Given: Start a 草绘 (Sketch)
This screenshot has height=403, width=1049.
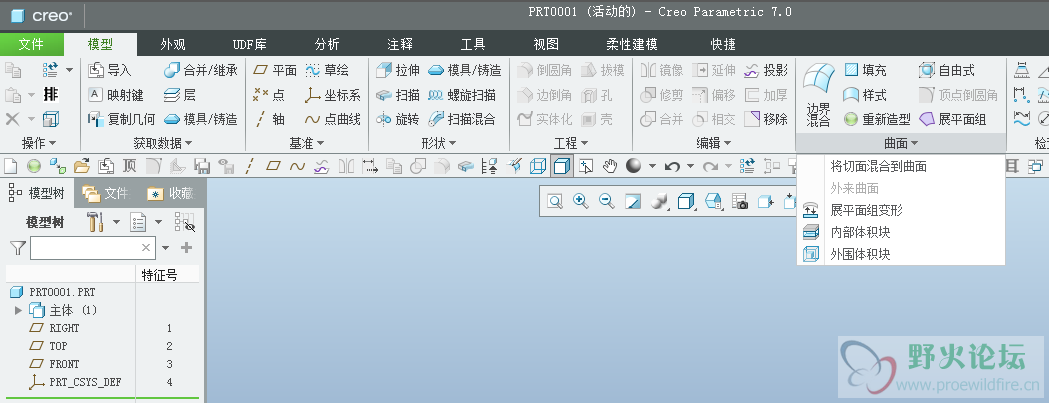Looking at the screenshot, I should (x=327, y=70).
